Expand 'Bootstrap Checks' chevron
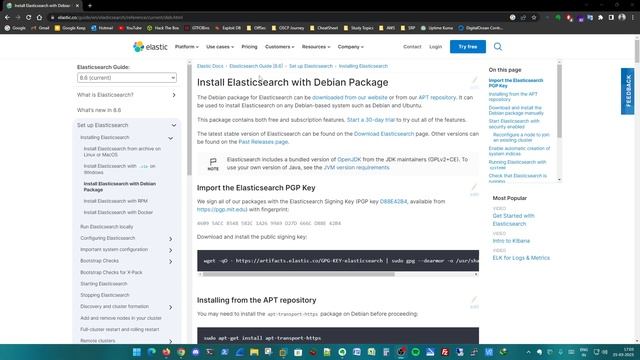The image size is (640, 360). coord(171,262)
